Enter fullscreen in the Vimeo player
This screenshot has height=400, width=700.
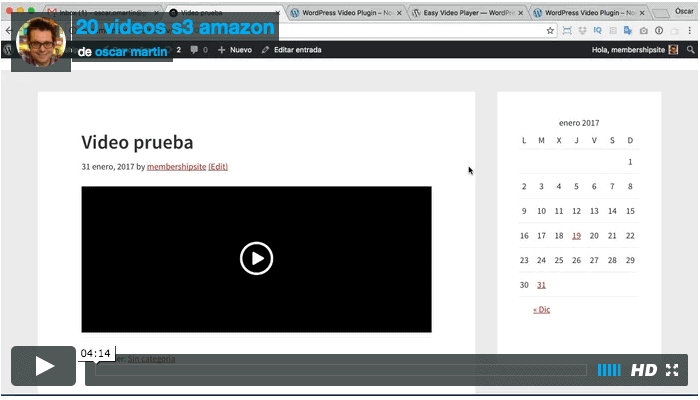point(672,370)
